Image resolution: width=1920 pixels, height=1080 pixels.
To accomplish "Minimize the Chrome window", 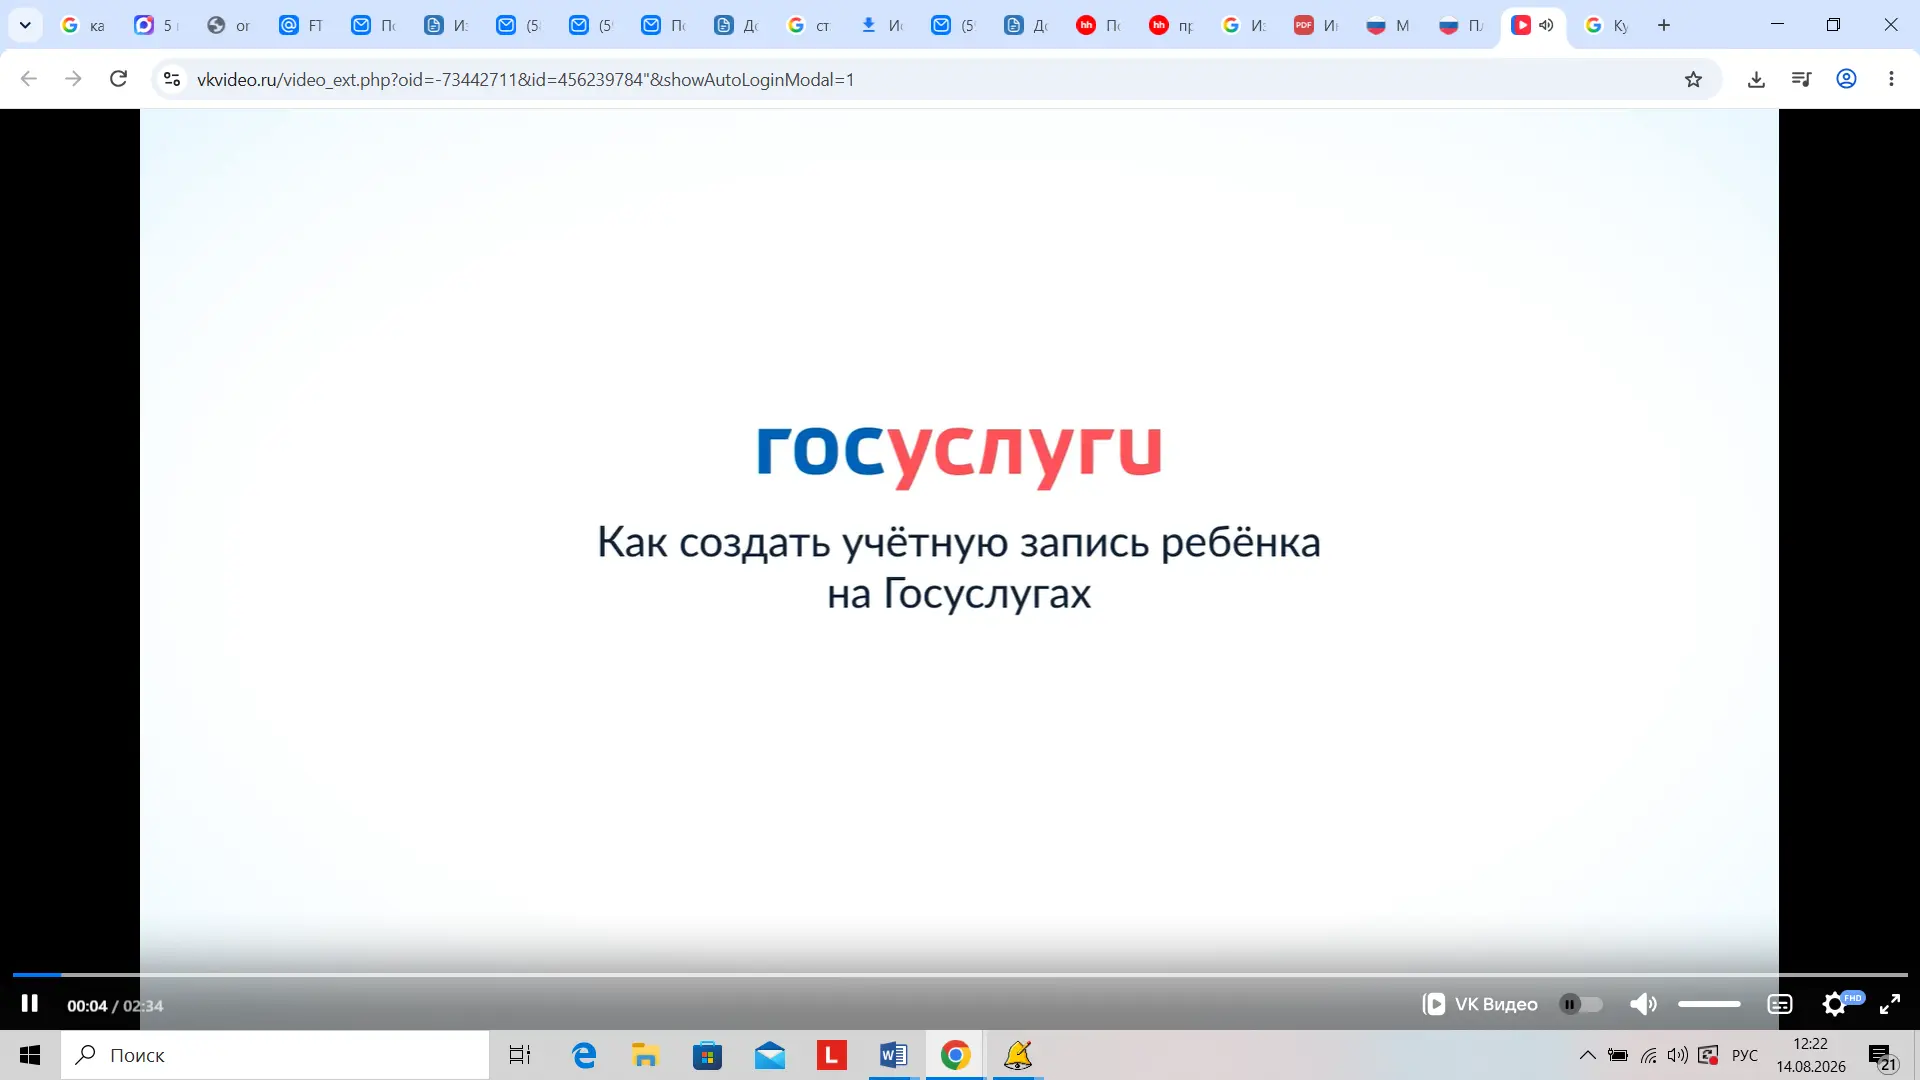I will pyautogui.click(x=1777, y=24).
